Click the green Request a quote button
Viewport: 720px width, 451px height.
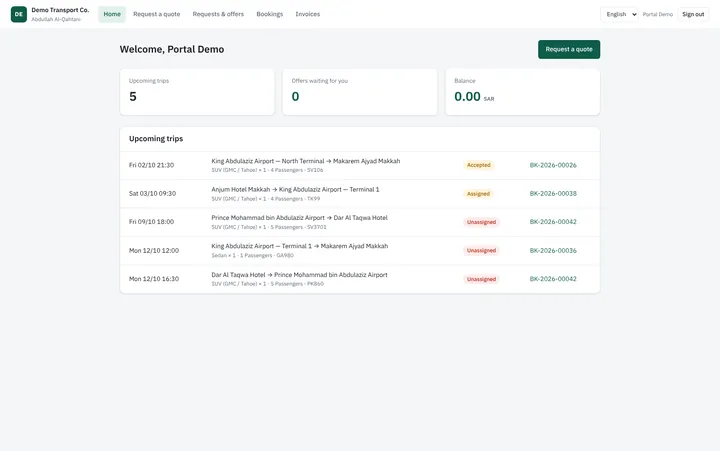[x=569, y=49]
